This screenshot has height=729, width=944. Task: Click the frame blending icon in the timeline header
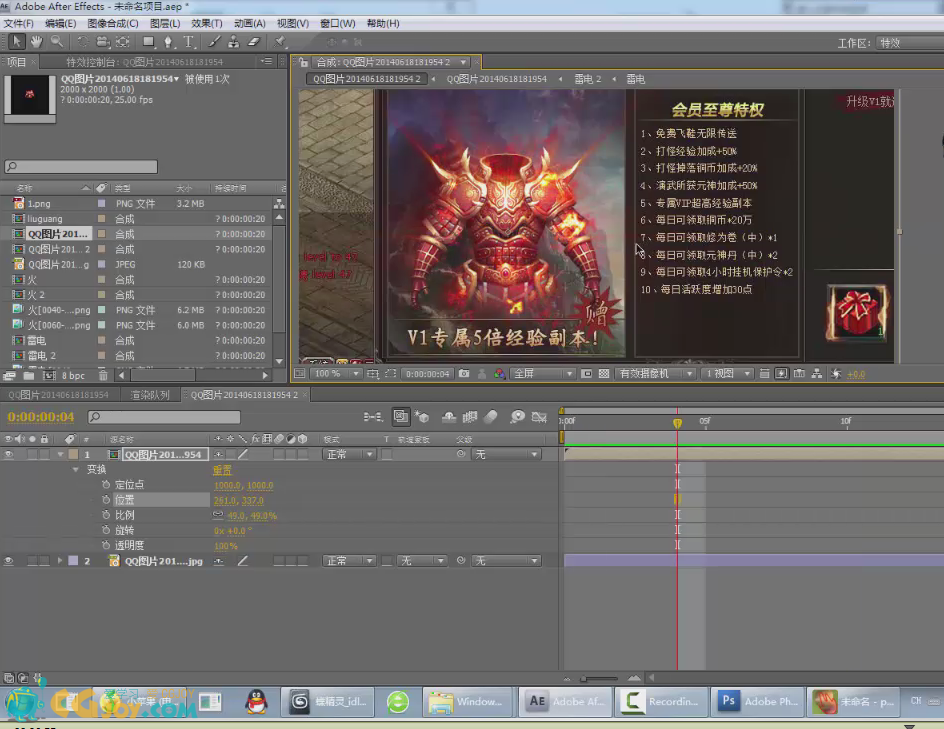point(470,417)
